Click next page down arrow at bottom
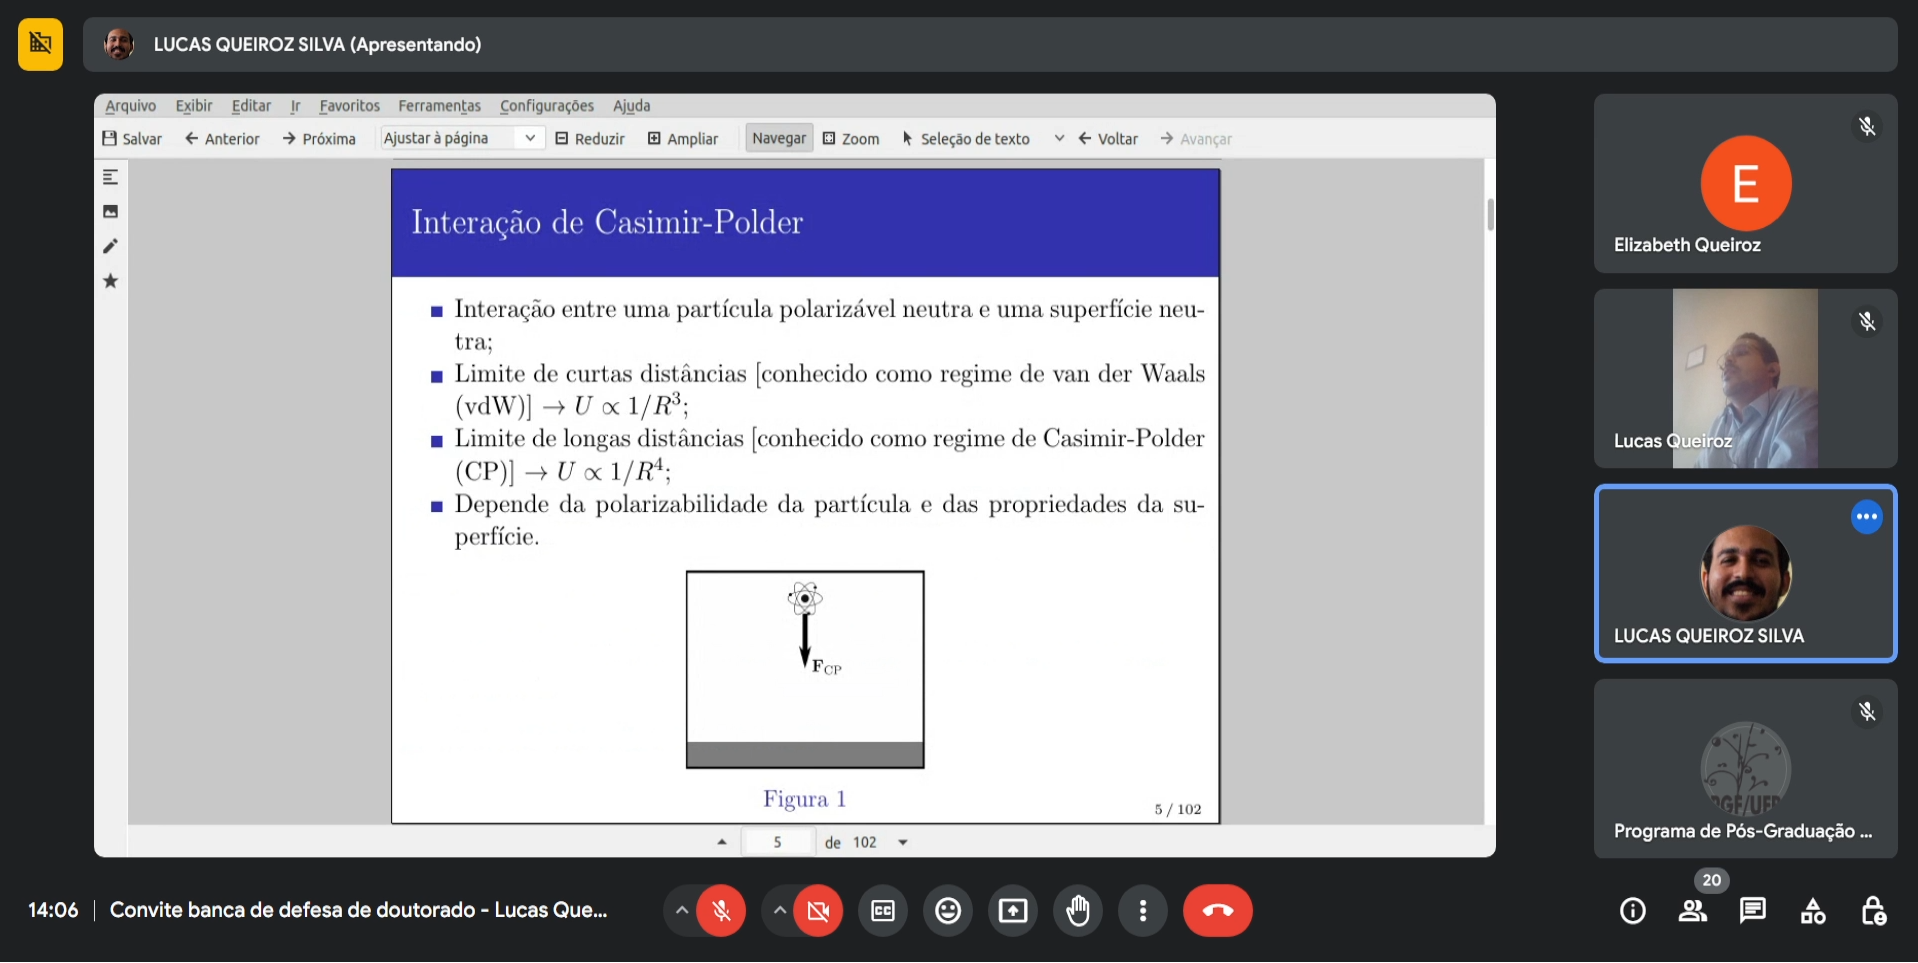Viewport: 1918px width, 963px height. point(903,843)
